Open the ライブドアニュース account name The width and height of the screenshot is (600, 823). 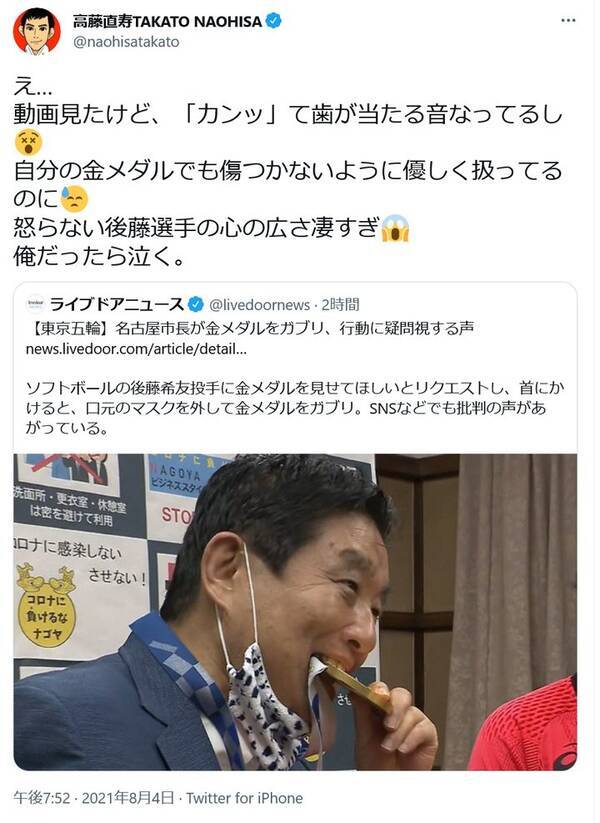pyautogui.click(x=117, y=304)
